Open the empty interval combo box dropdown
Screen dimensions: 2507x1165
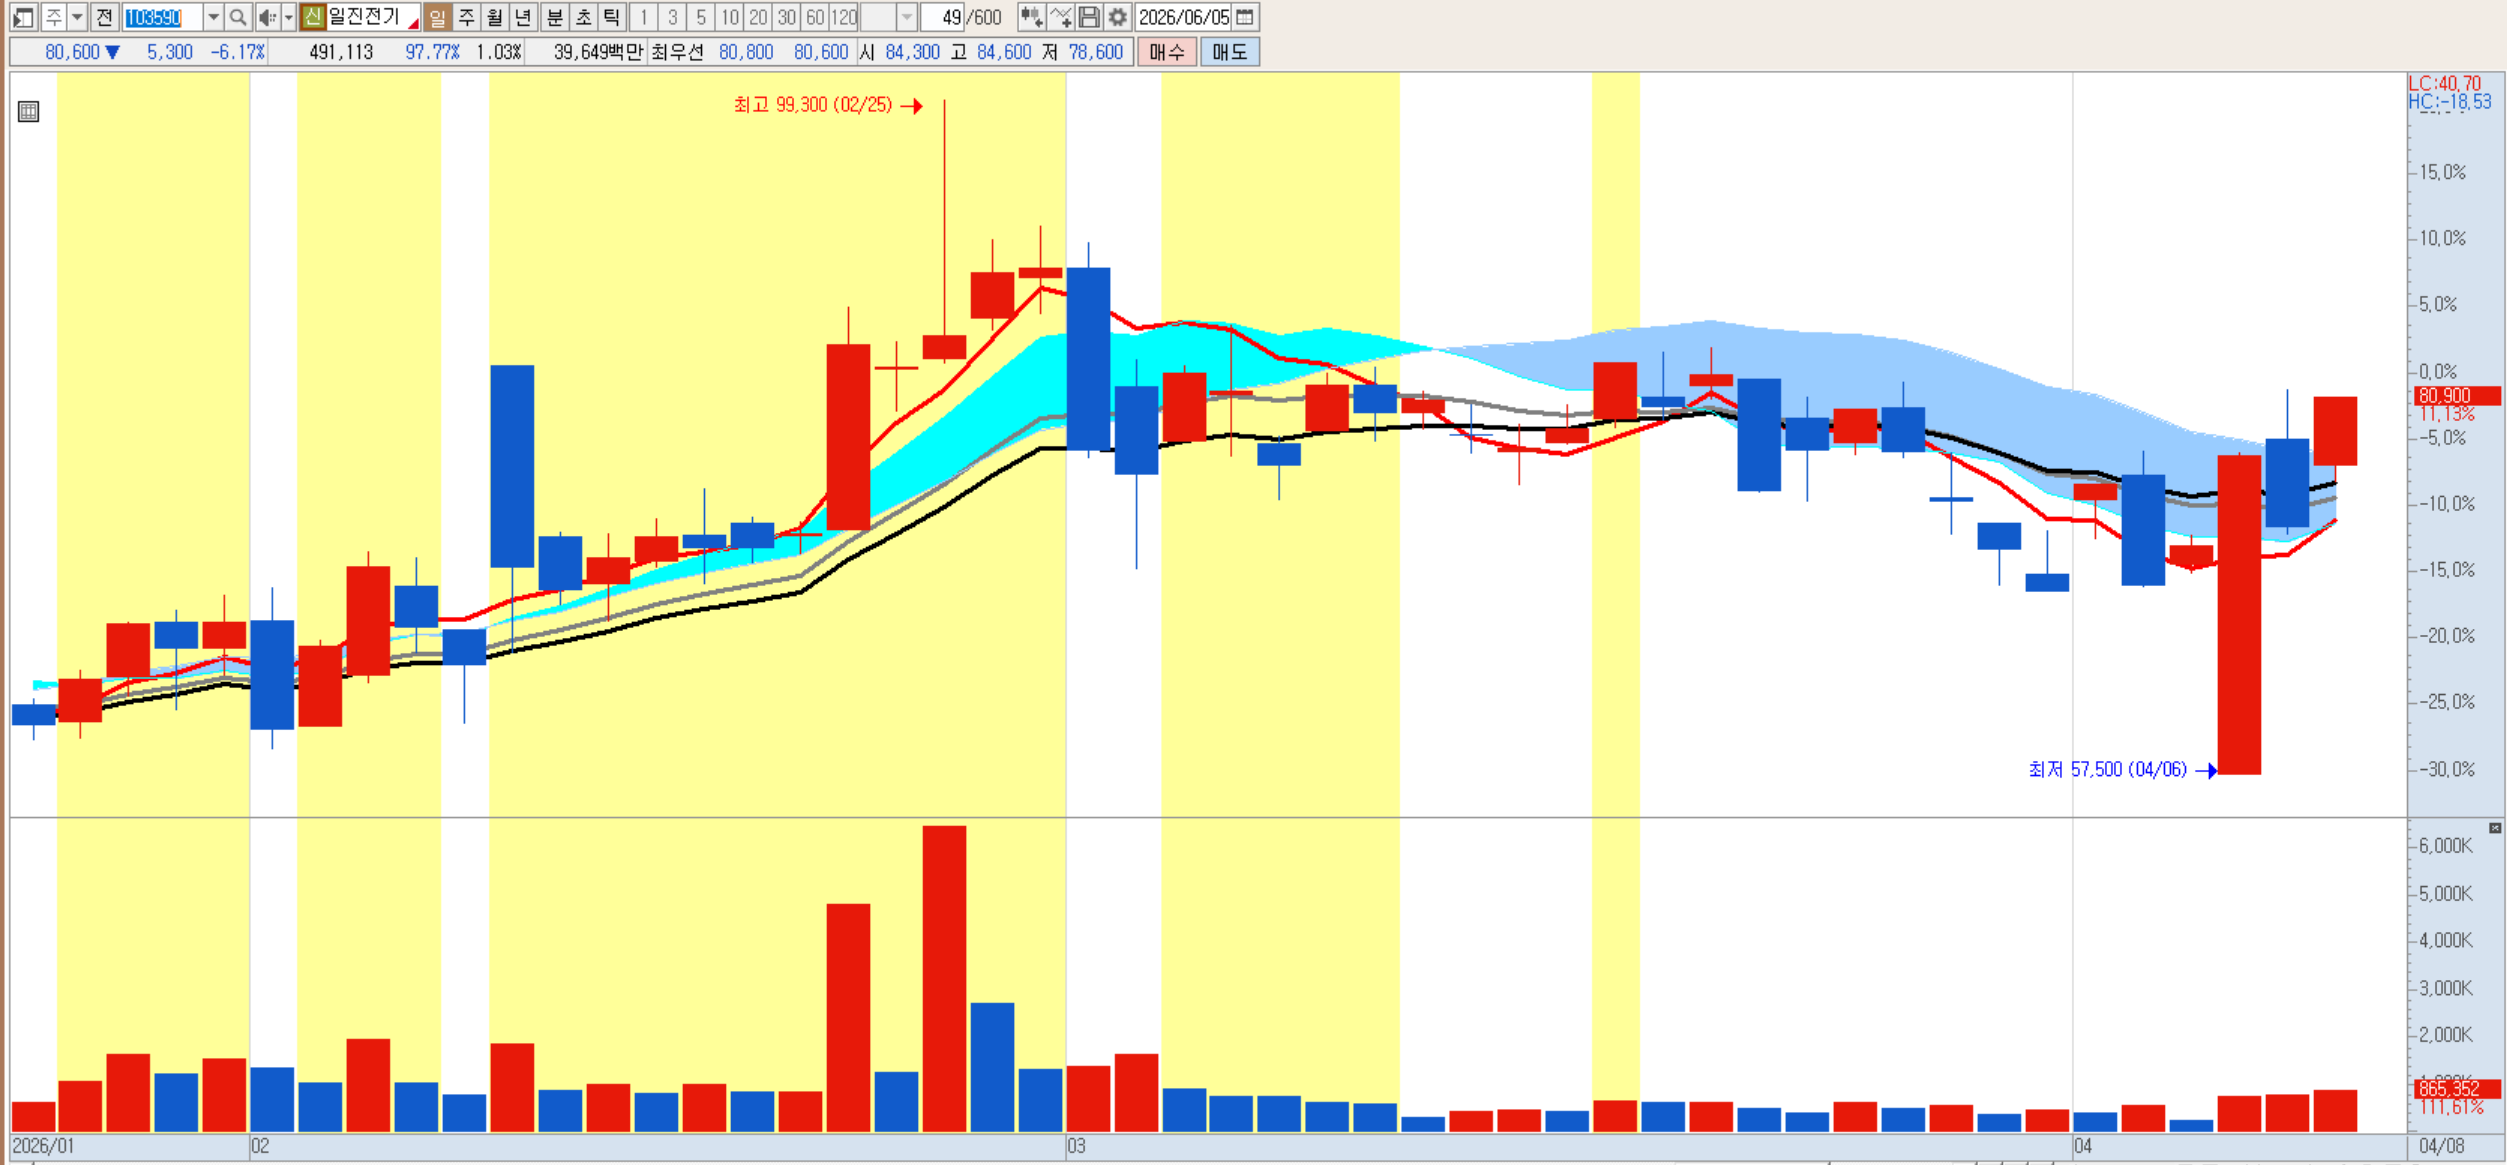pyautogui.click(x=907, y=17)
